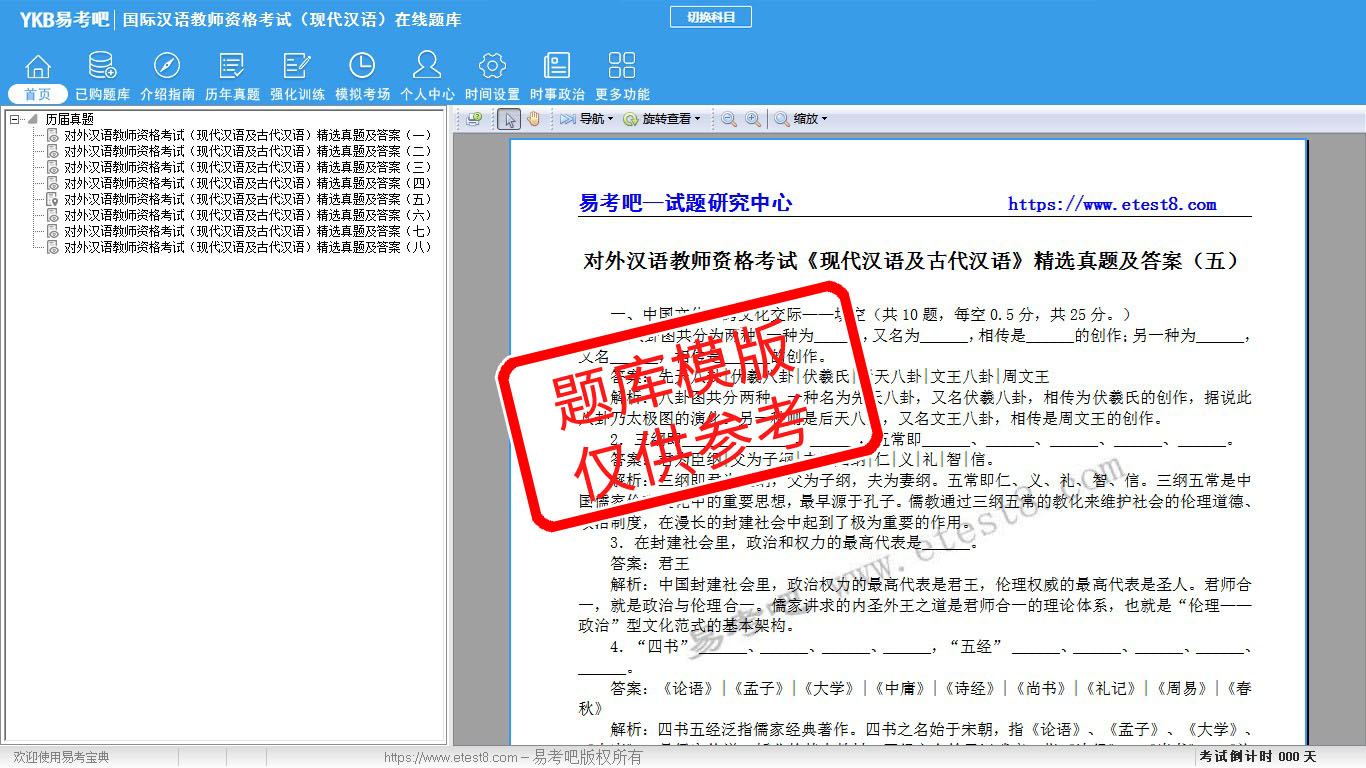
Task: Open the 介绍指南 compass guide icon
Action: 167,77
